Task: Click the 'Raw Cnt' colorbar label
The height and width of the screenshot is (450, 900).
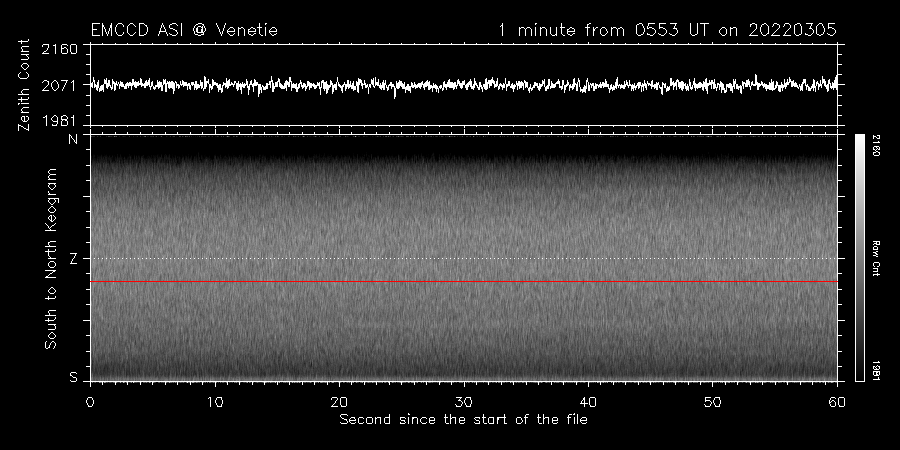Action: (x=876, y=258)
